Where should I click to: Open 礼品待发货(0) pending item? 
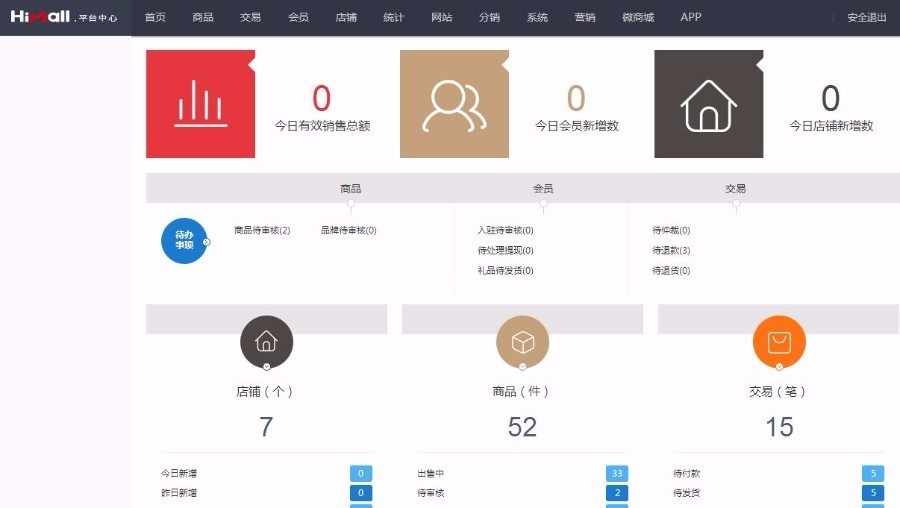[x=506, y=270]
